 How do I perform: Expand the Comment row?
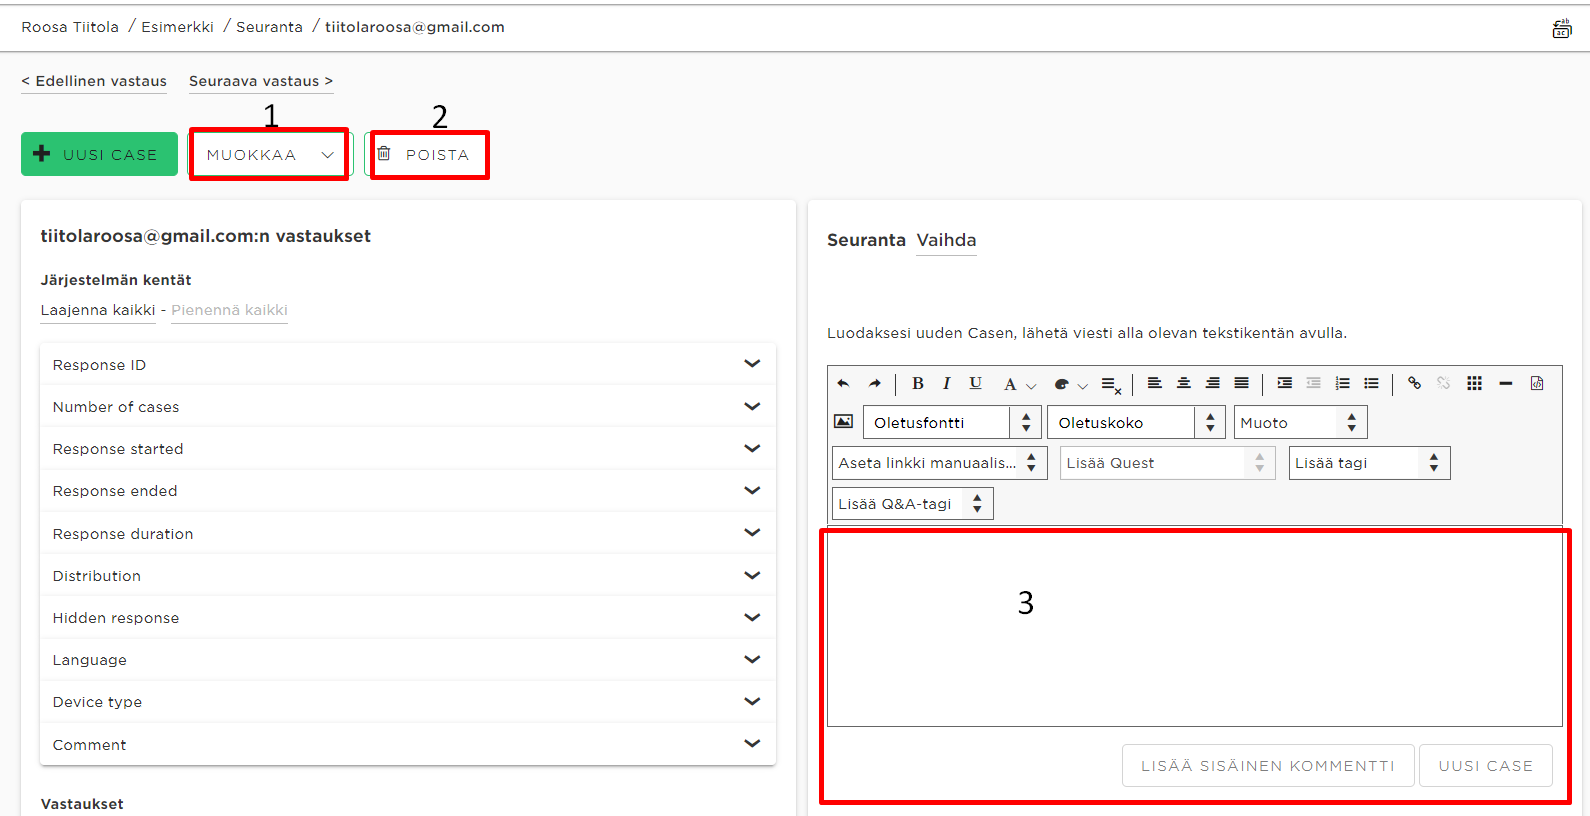(x=408, y=744)
